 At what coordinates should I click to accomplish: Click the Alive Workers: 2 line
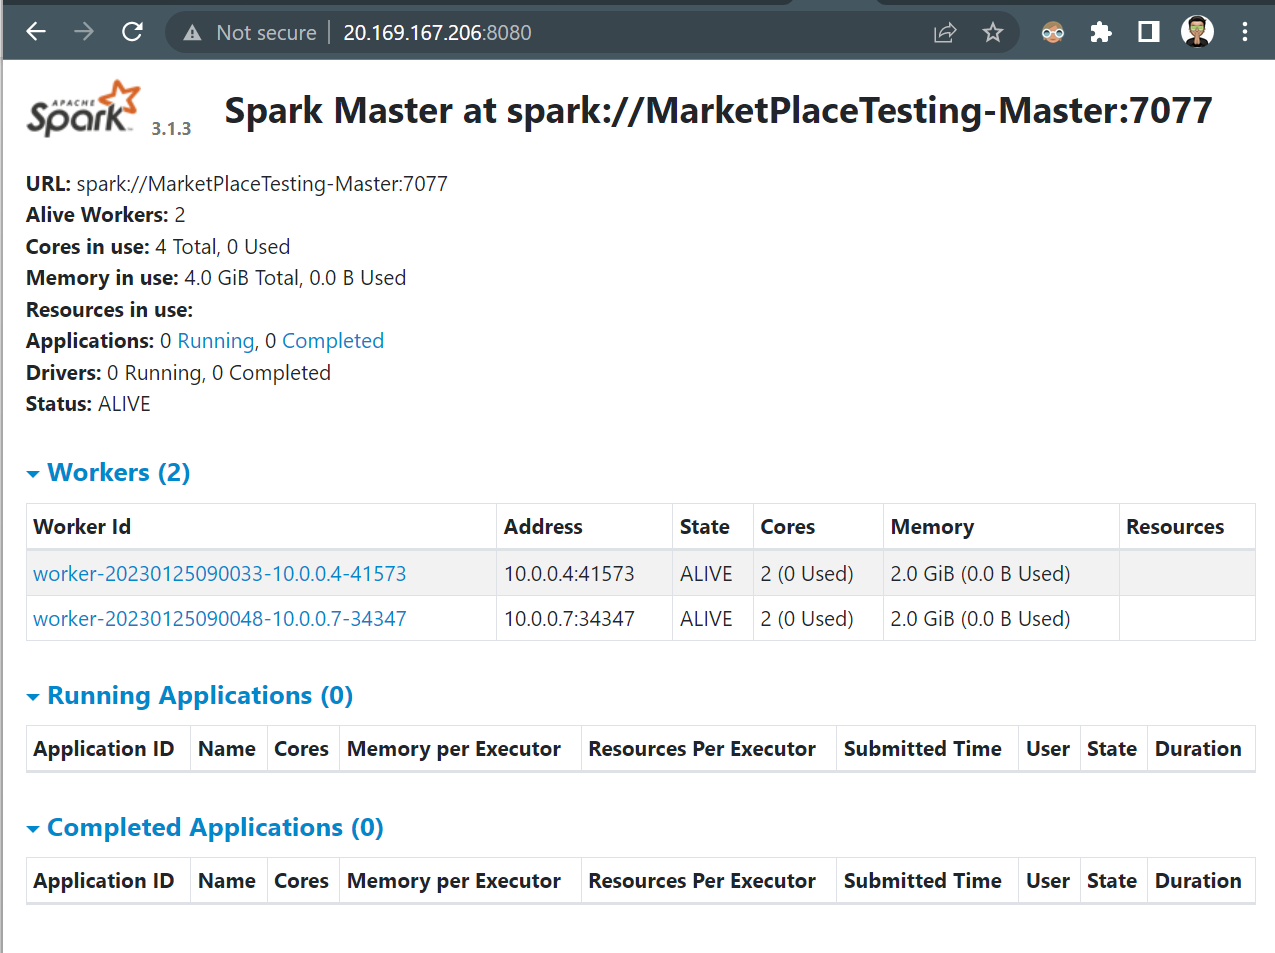pyautogui.click(x=106, y=215)
